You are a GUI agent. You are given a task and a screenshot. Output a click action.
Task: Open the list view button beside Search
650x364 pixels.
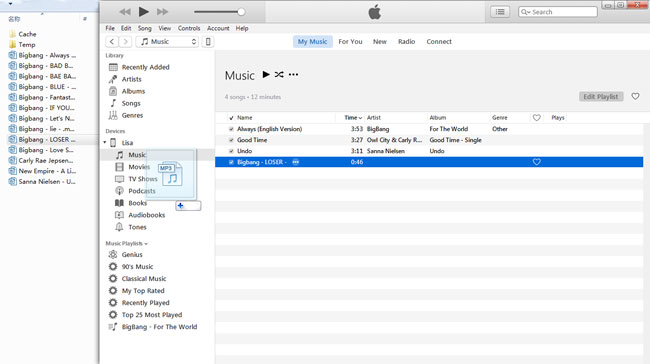(500, 12)
